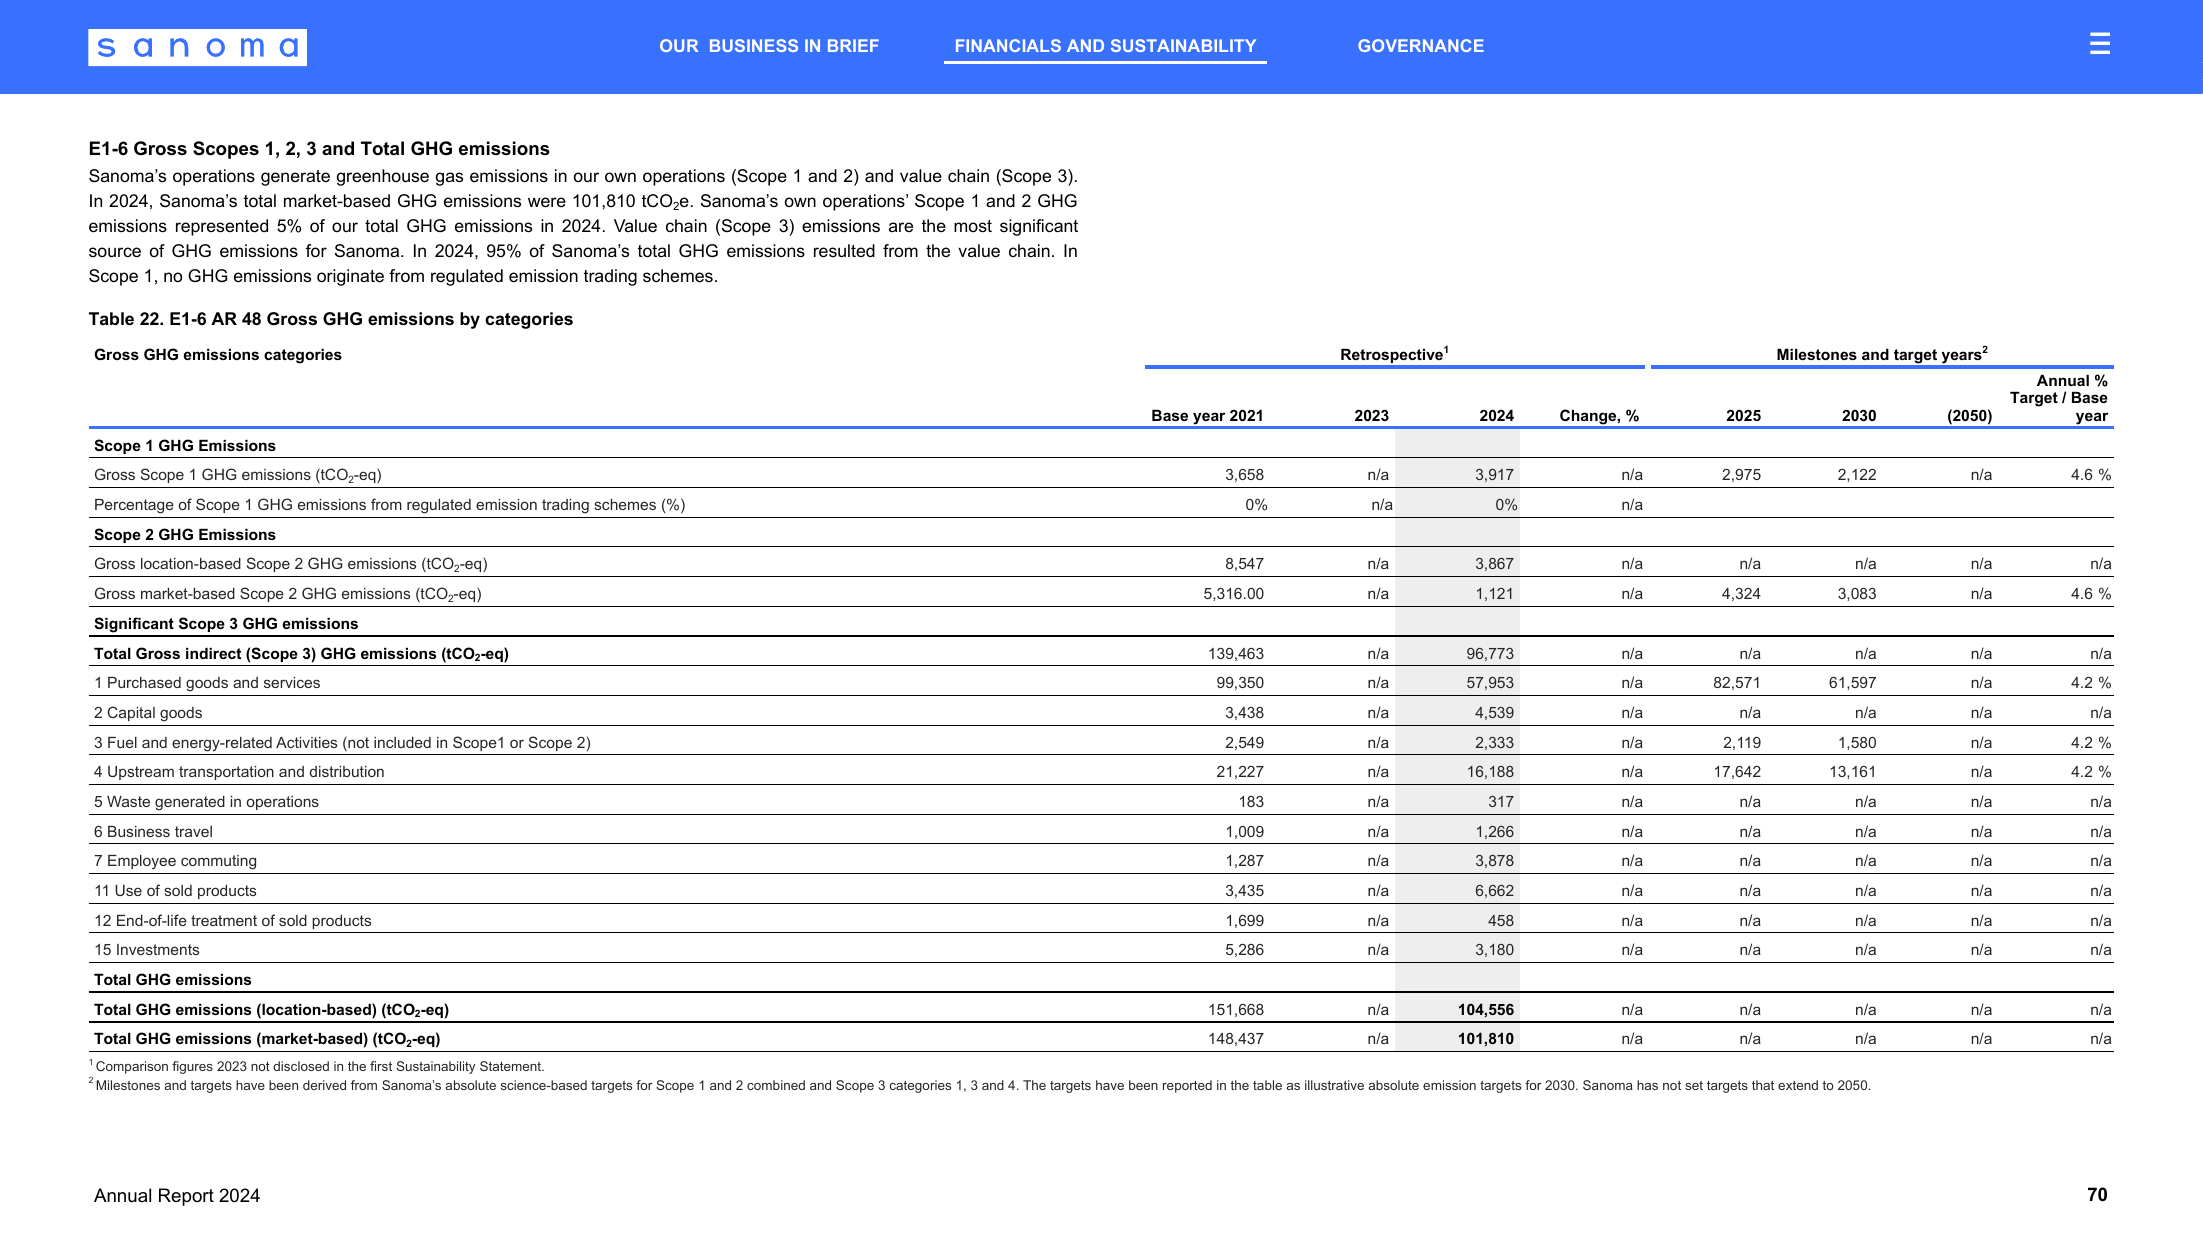This screenshot has height=1241, width=2203.
Task: Click Milestones and target years header
Action: coord(1881,354)
